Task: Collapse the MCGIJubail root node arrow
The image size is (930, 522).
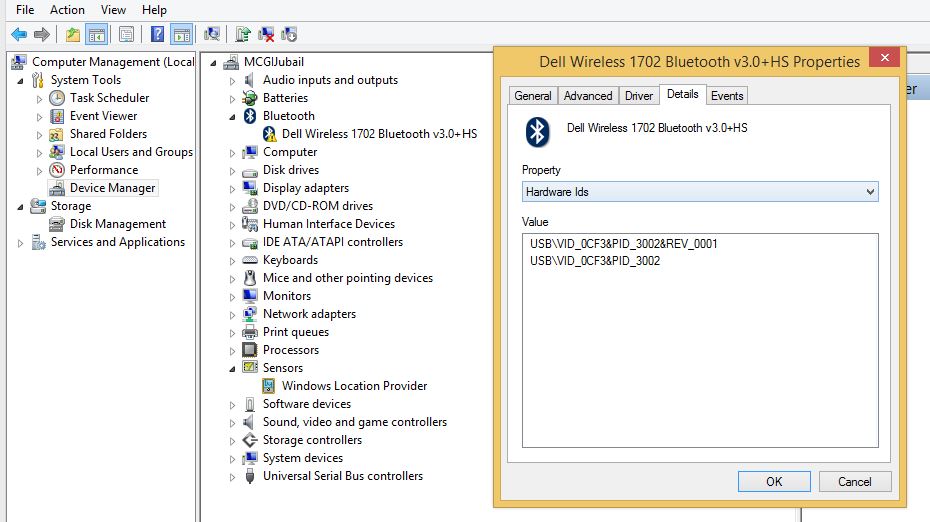Action: click(214, 63)
